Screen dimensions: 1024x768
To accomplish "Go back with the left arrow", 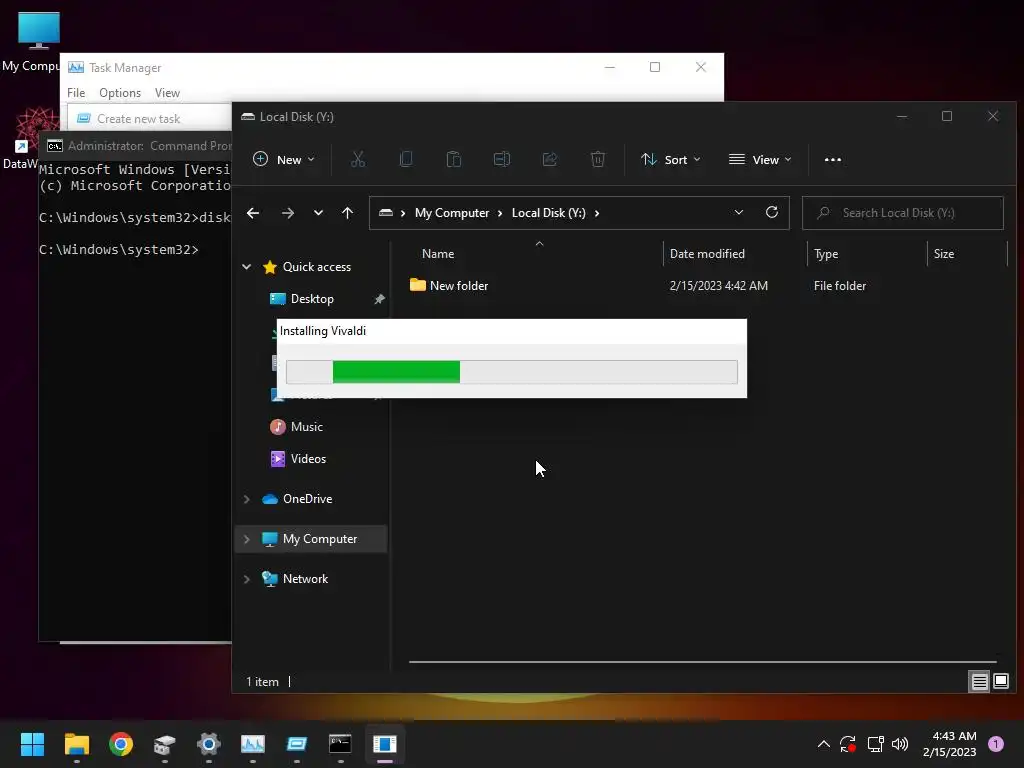I will pos(253,213).
